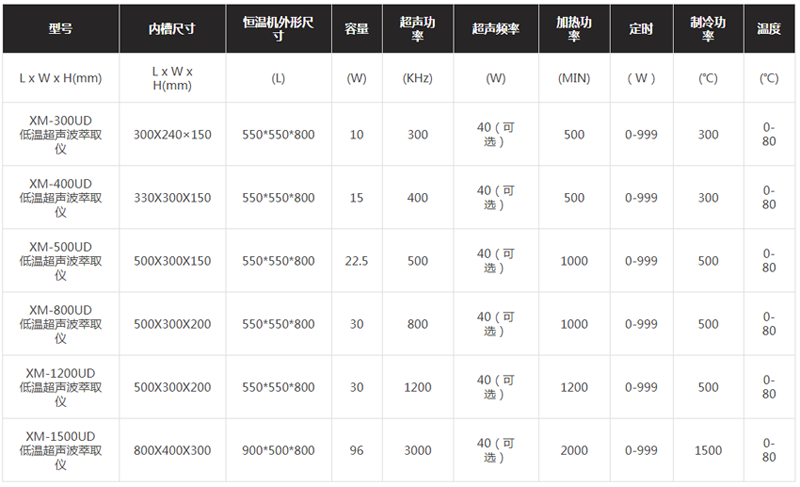Click the 800X400X300 tank size cell
800x487 pixels.
(x=172, y=451)
